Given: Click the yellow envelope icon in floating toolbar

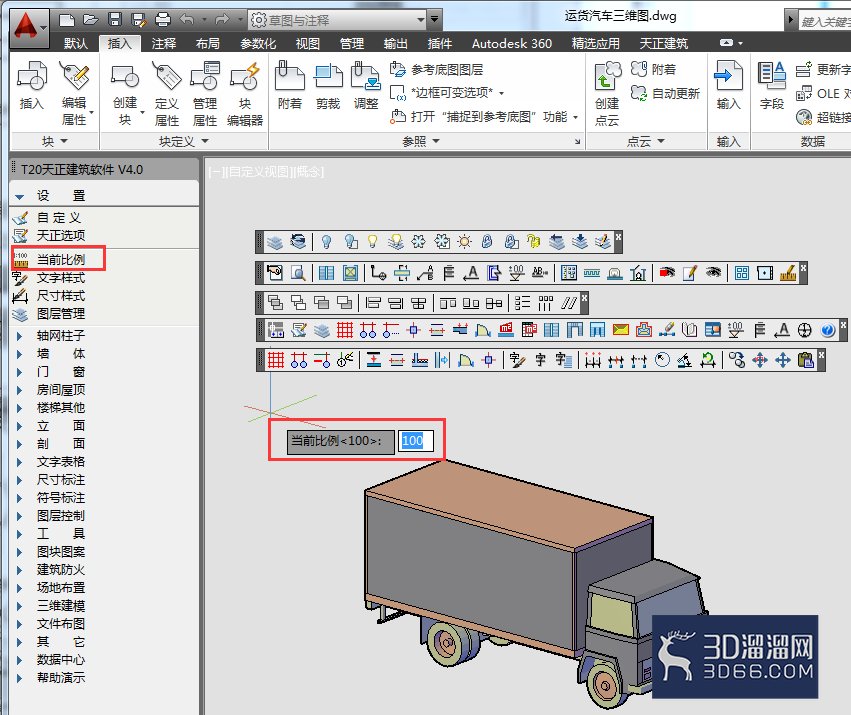Looking at the screenshot, I should click(620, 330).
